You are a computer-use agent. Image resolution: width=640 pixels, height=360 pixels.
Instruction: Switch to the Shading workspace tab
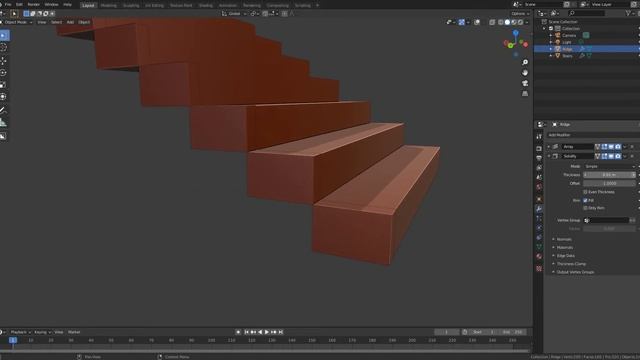(206, 5)
